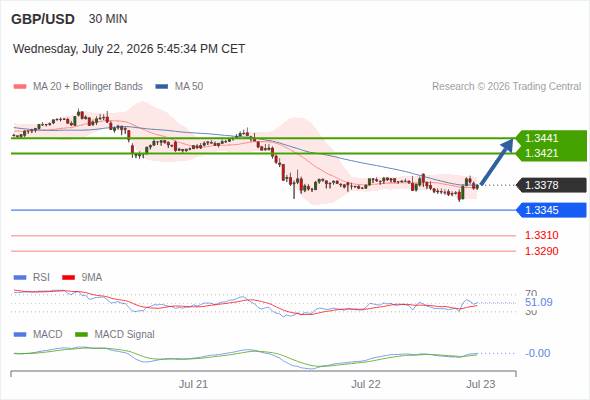Click the RSI blue legend swatch

[20, 278]
